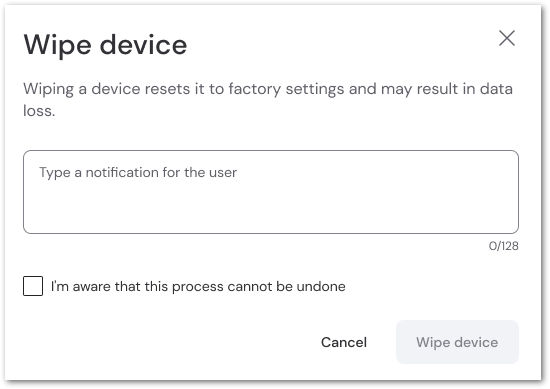Click the word 'undone' in the acknowledgement label
Image resolution: width=550 pixels, height=389 pixels.
pos(321,287)
